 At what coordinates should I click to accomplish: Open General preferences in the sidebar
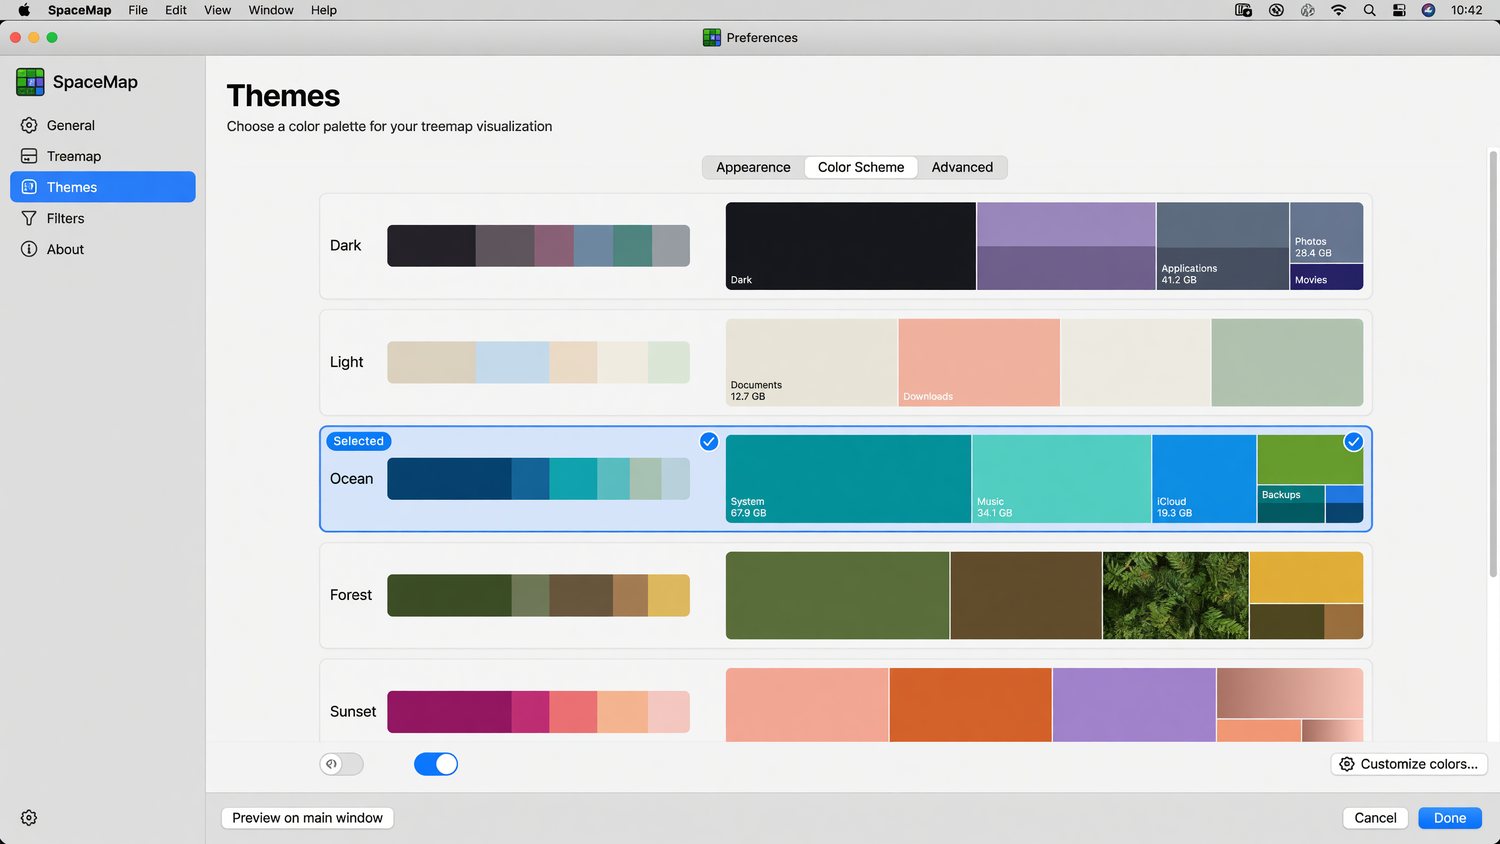tap(102, 125)
